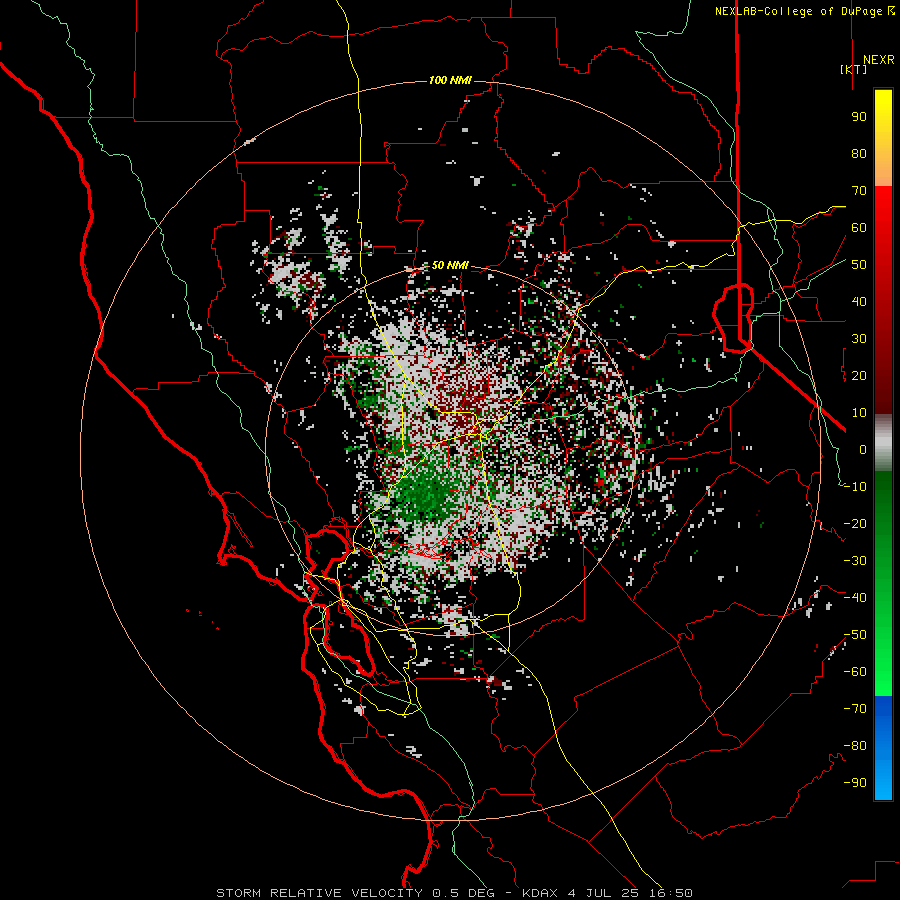Viewport: 900px width, 900px height.
Task: Click the 90 value on the velocity scale
Action: (x=859, y=117)
